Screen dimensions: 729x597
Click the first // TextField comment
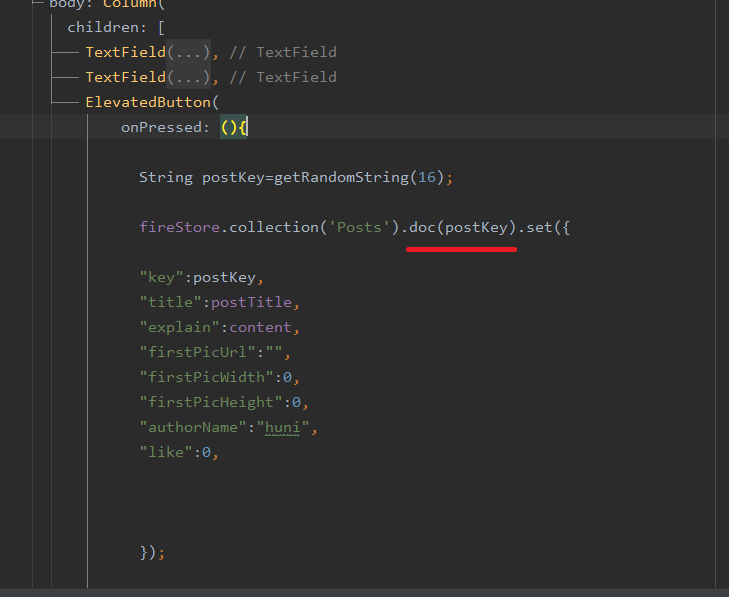[x=283, y=52]
